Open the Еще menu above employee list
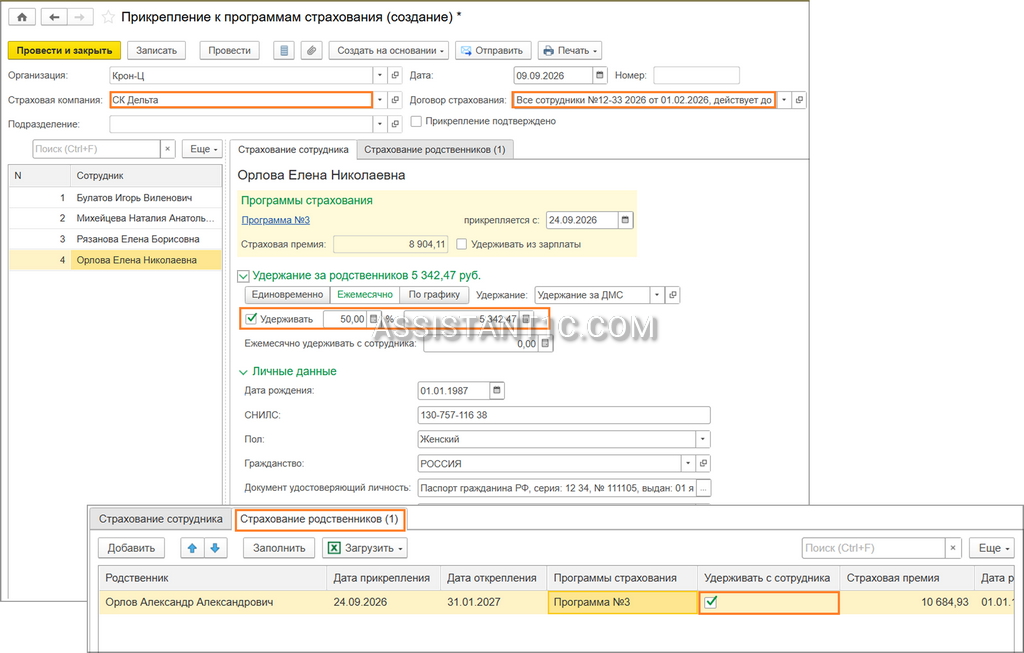 click(x=203, y=149)
